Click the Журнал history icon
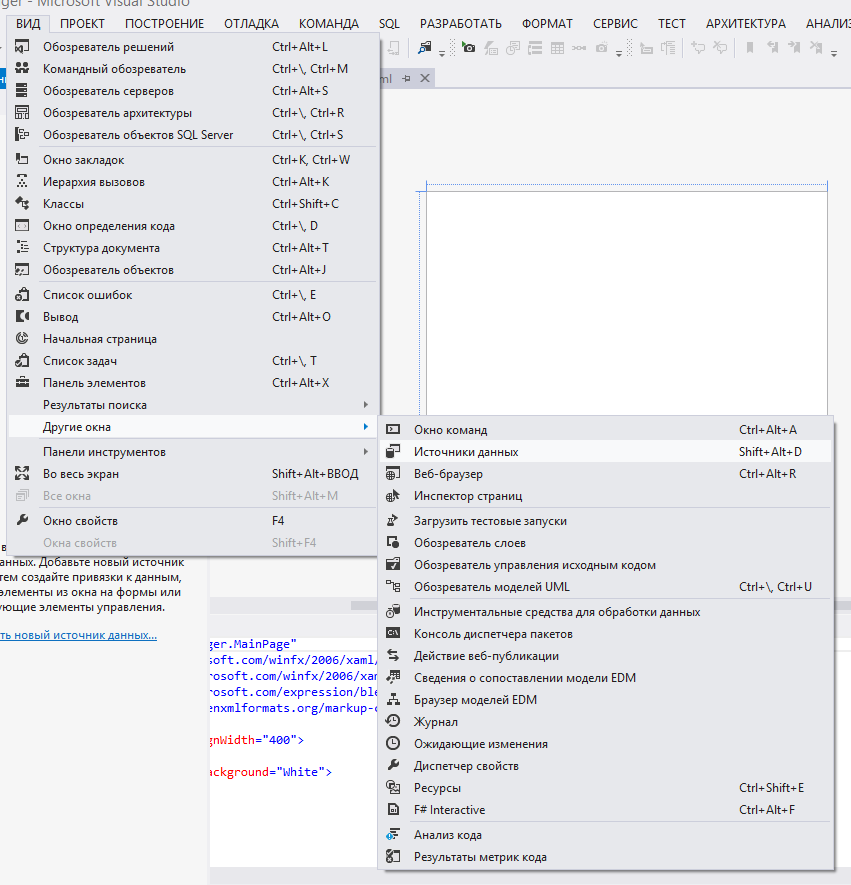851x885 pixels. pos(393,721)
